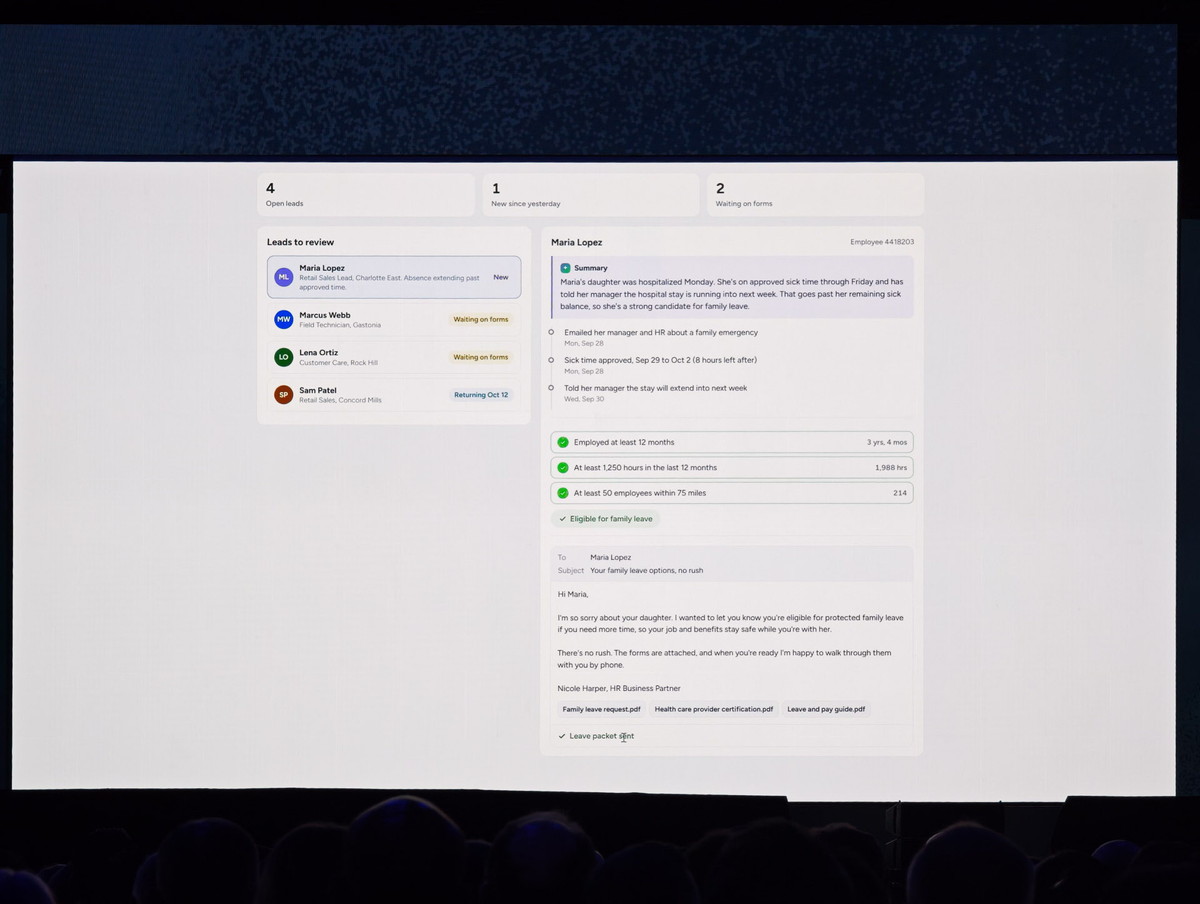Click Waiting on forms badge for Marcus Webb
This screenshot has height=904, width=1200.
pyautogui.click(x=481, y=319)
